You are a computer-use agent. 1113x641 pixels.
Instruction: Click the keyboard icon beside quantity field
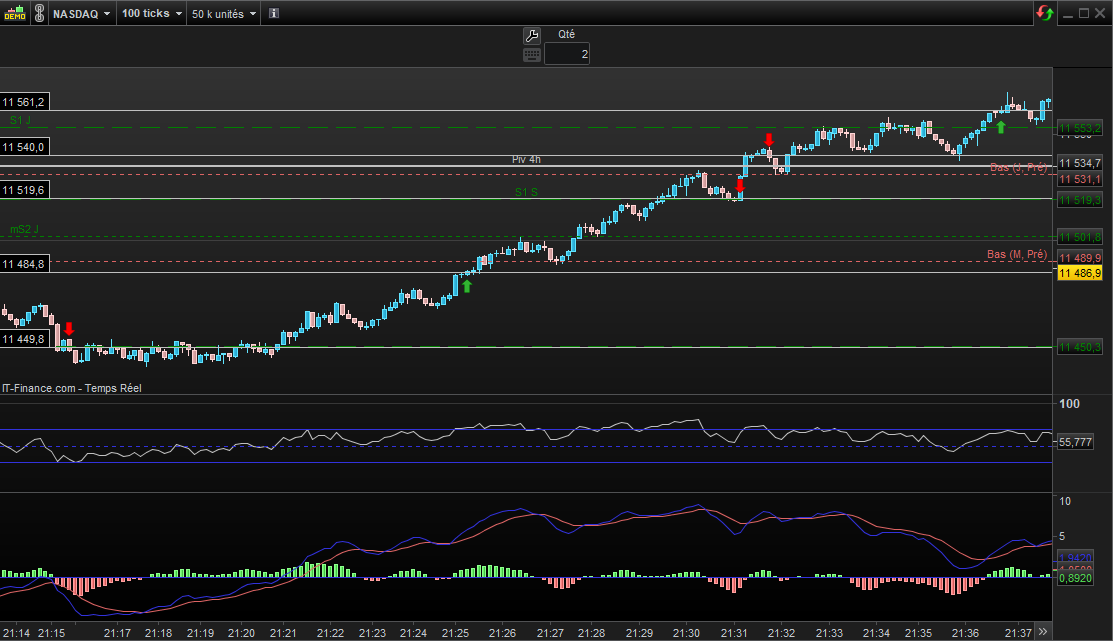coord(531,54)
